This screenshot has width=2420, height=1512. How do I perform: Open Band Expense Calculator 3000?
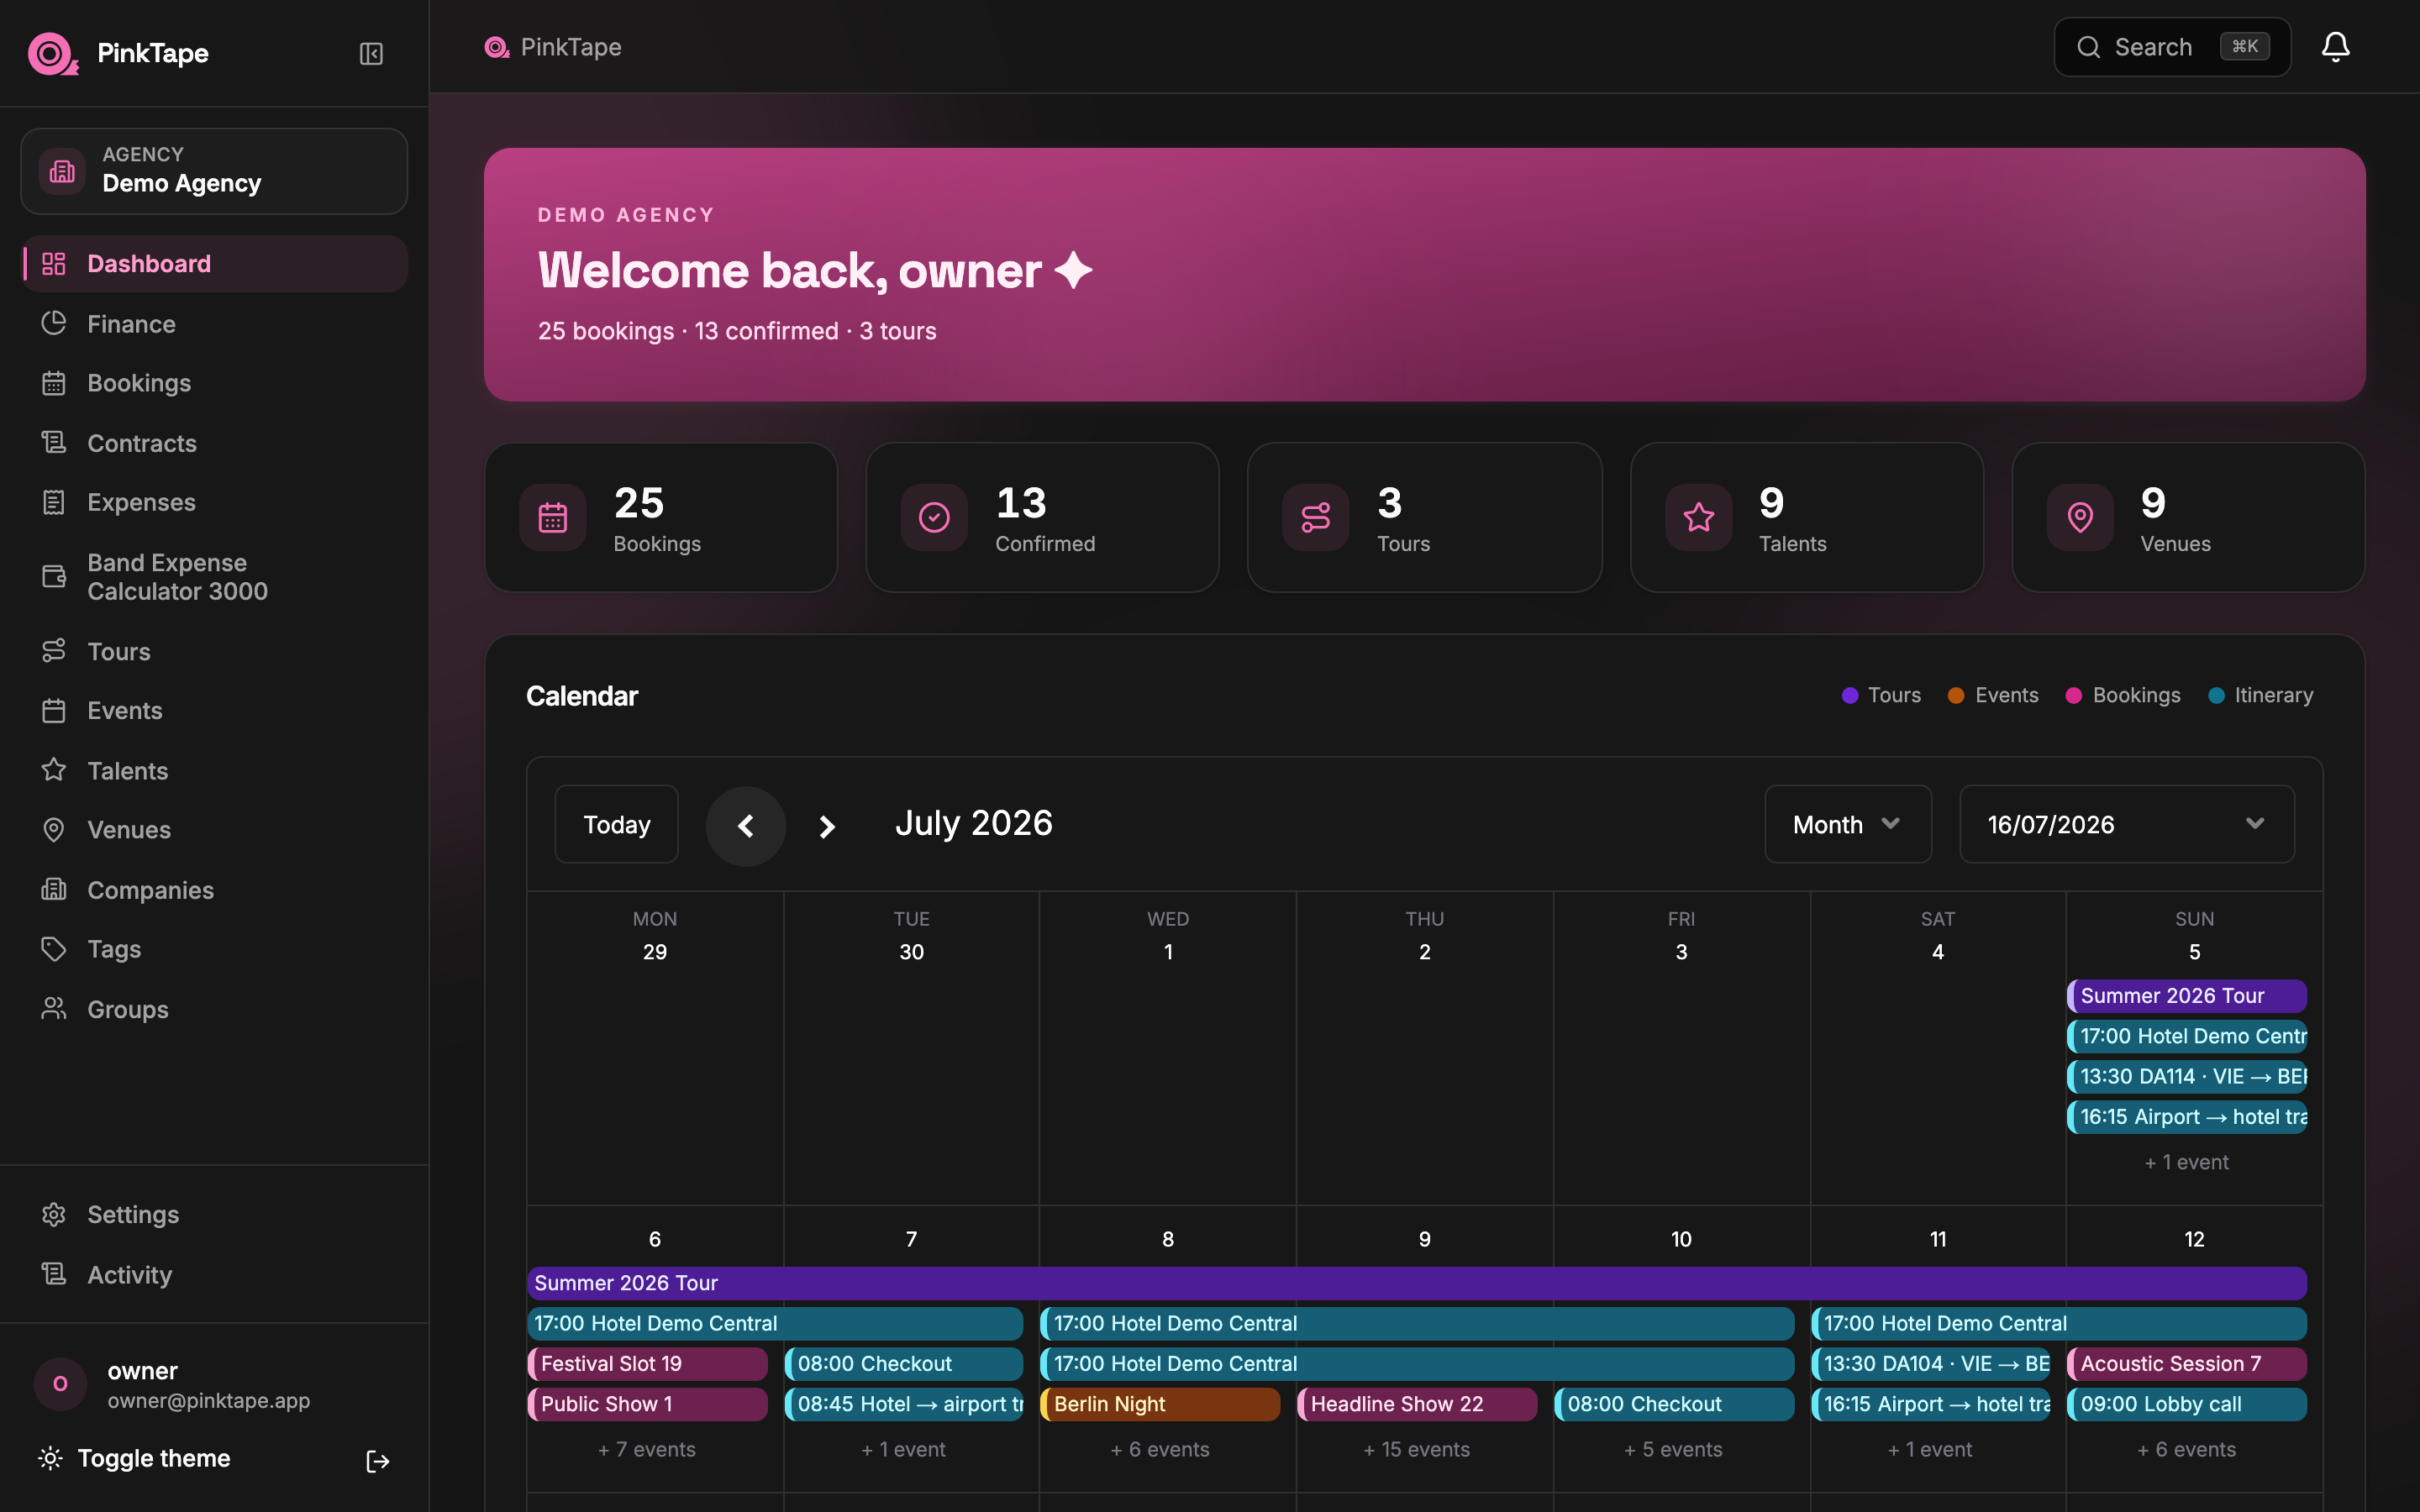click(x=214, y=577)
